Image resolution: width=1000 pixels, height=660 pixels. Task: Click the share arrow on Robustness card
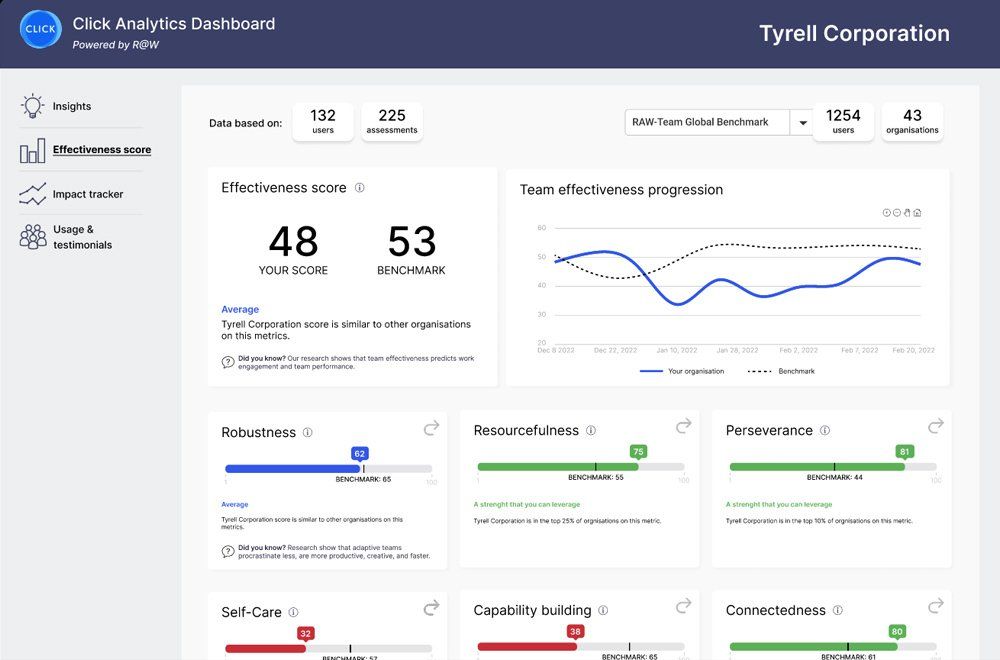431,428
